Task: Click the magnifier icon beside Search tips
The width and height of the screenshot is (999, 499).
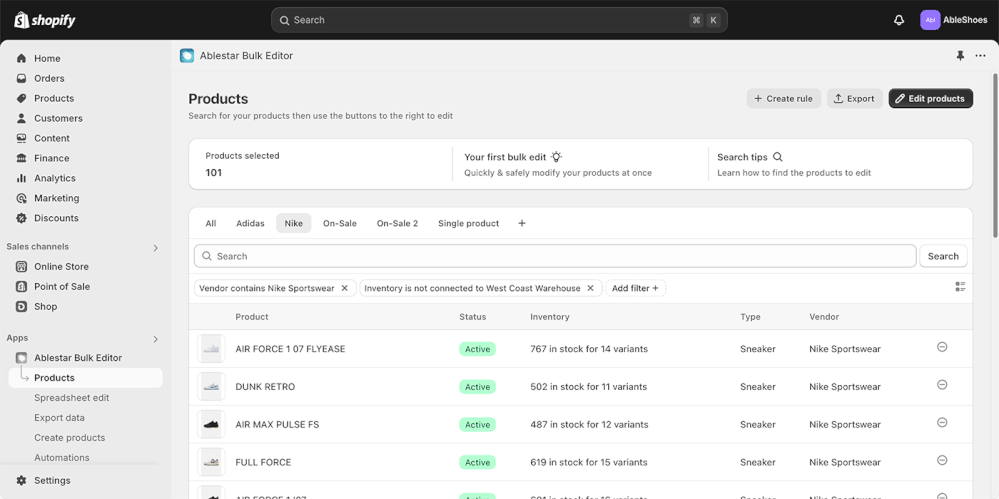Action: click(777, 157)
